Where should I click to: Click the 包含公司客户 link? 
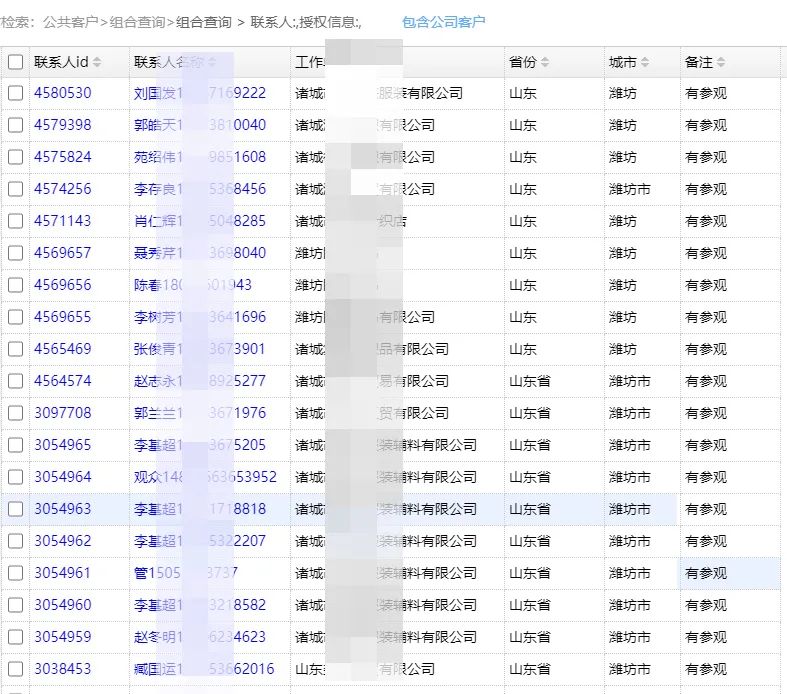(443, 21)
